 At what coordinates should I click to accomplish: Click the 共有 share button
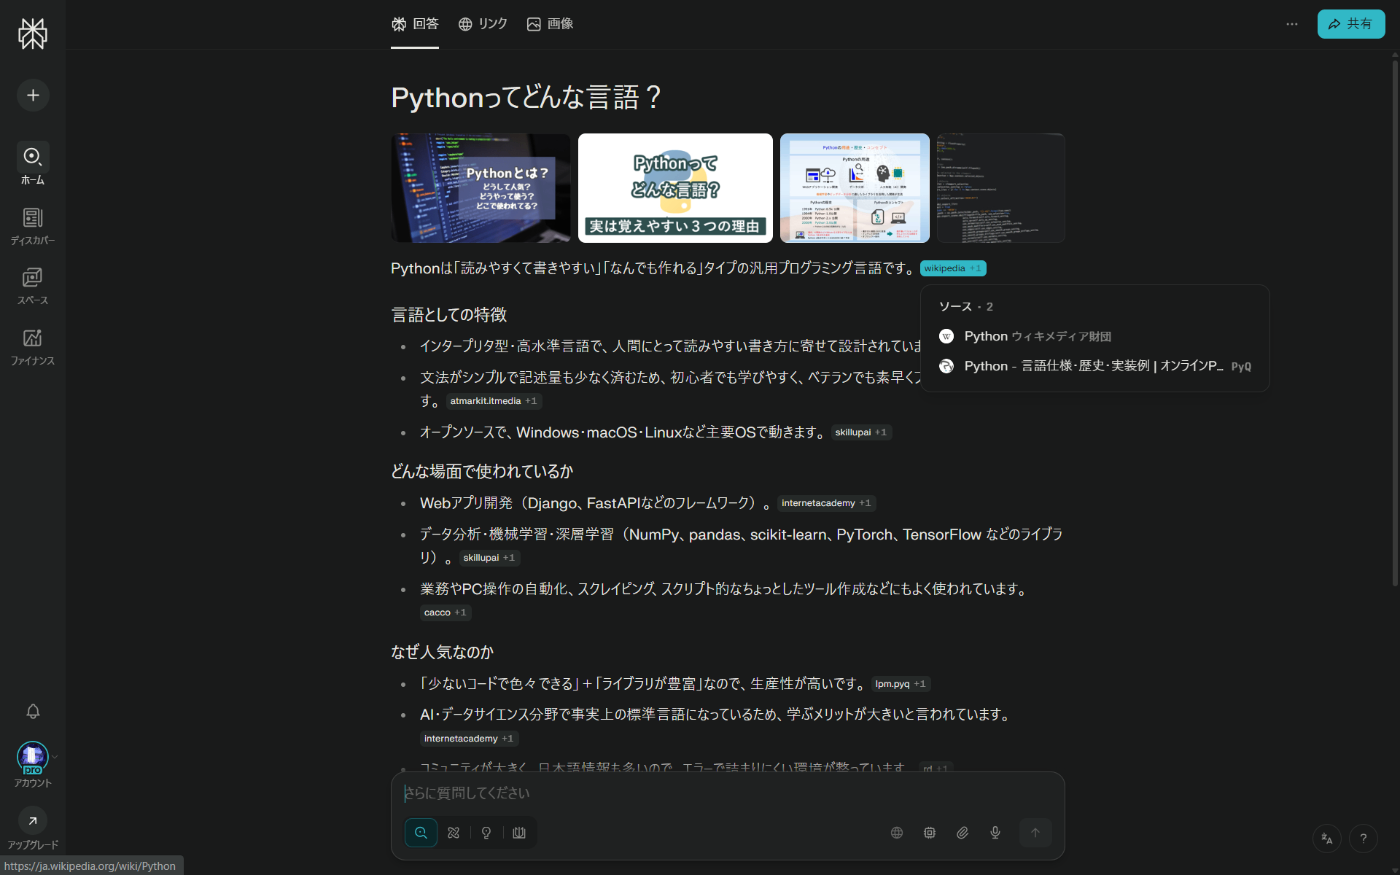tap(1351, 24)
